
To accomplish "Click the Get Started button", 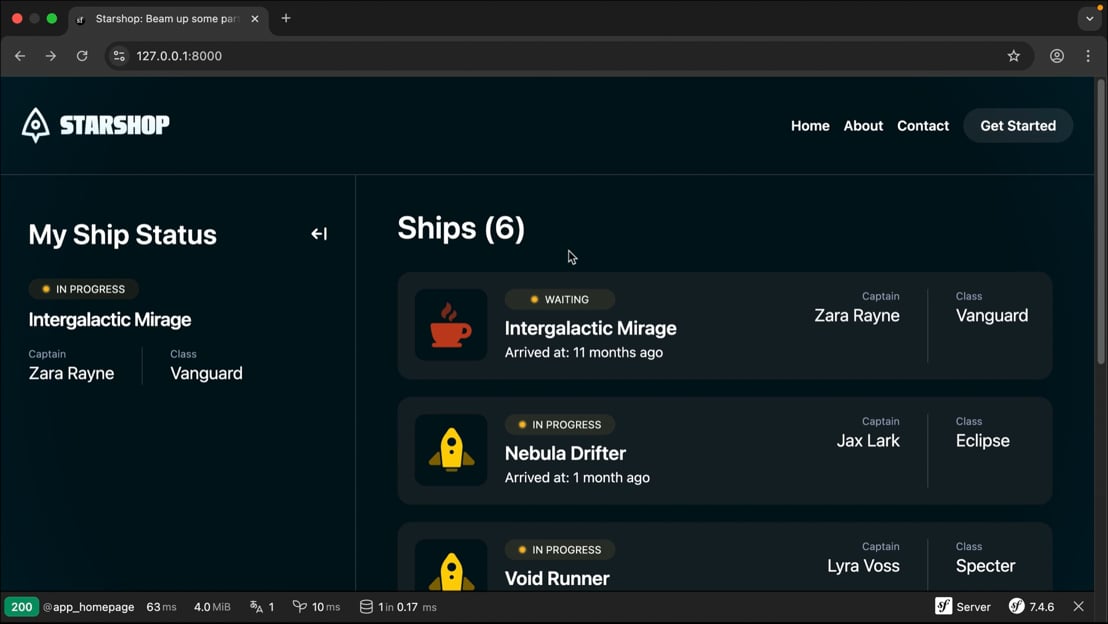I will point(1018,126).
